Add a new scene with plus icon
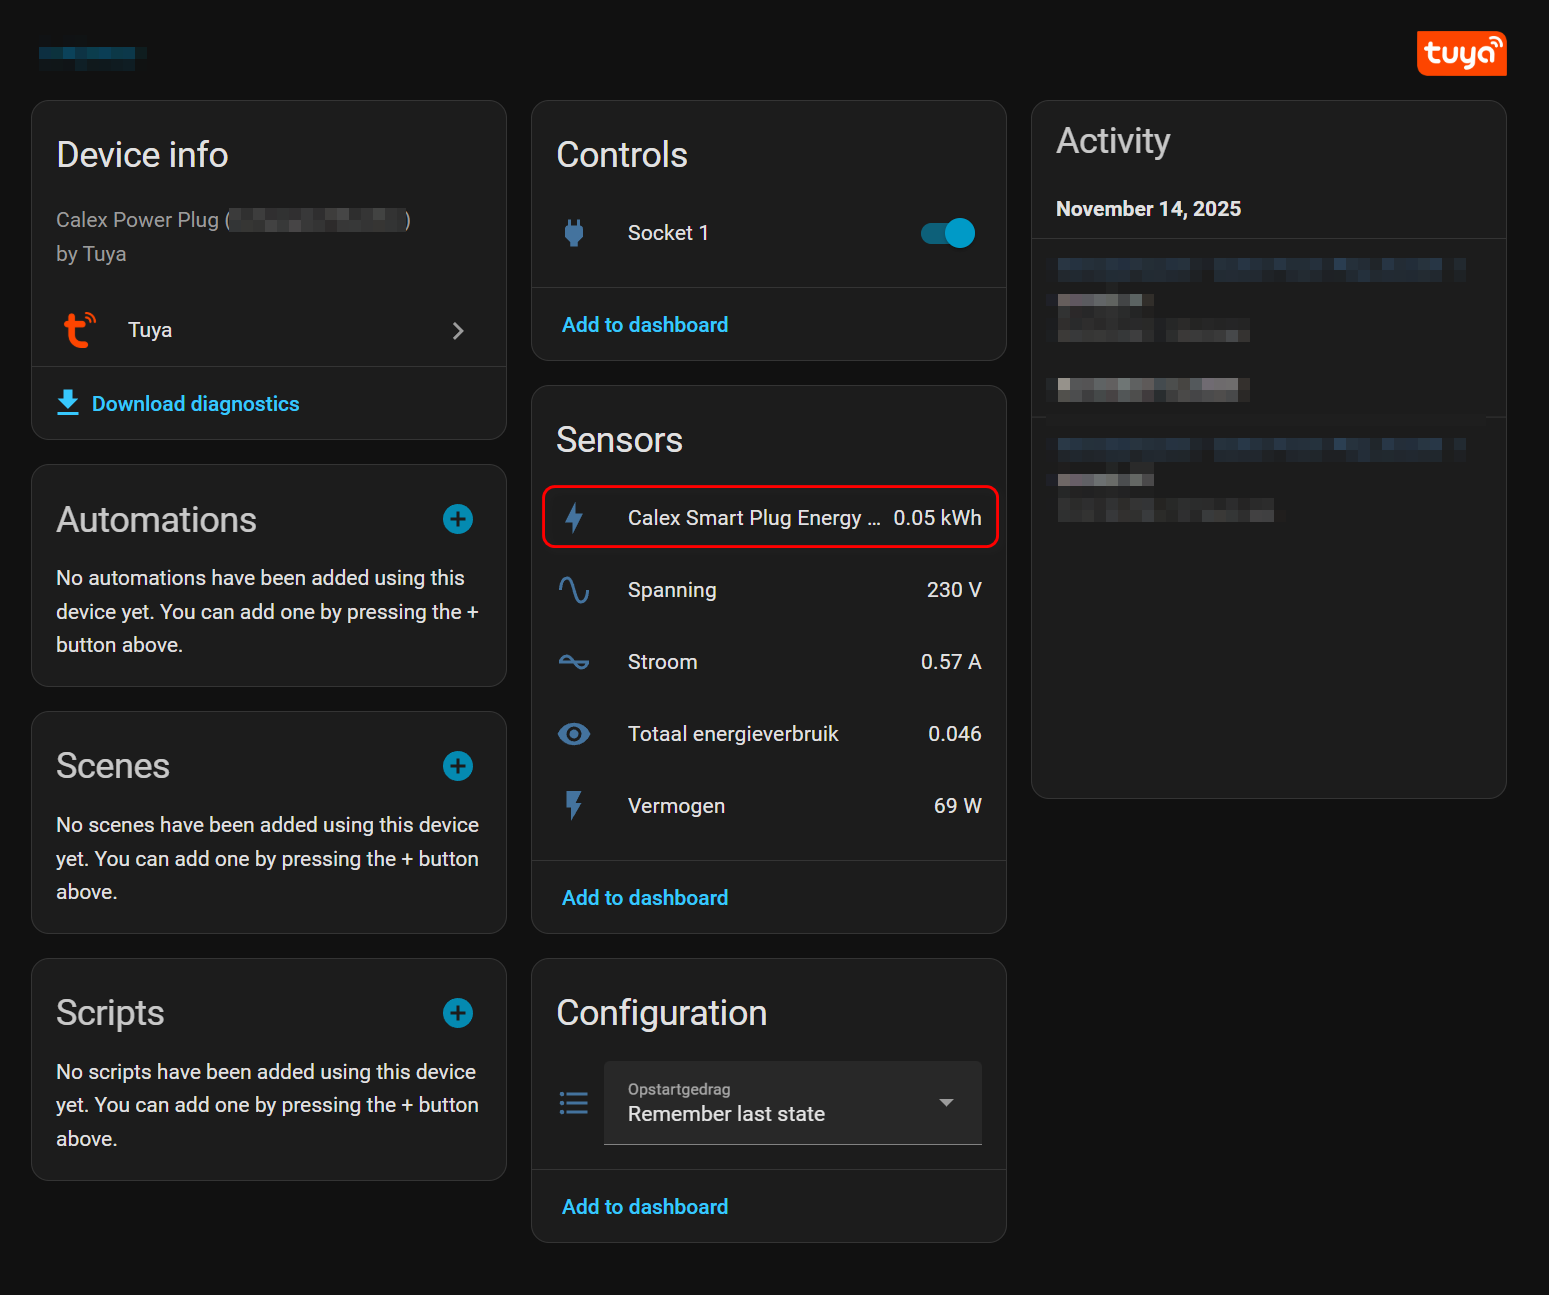This screenshot has height=1295, width=1549. pyautogui.click(x=458, y=766)
